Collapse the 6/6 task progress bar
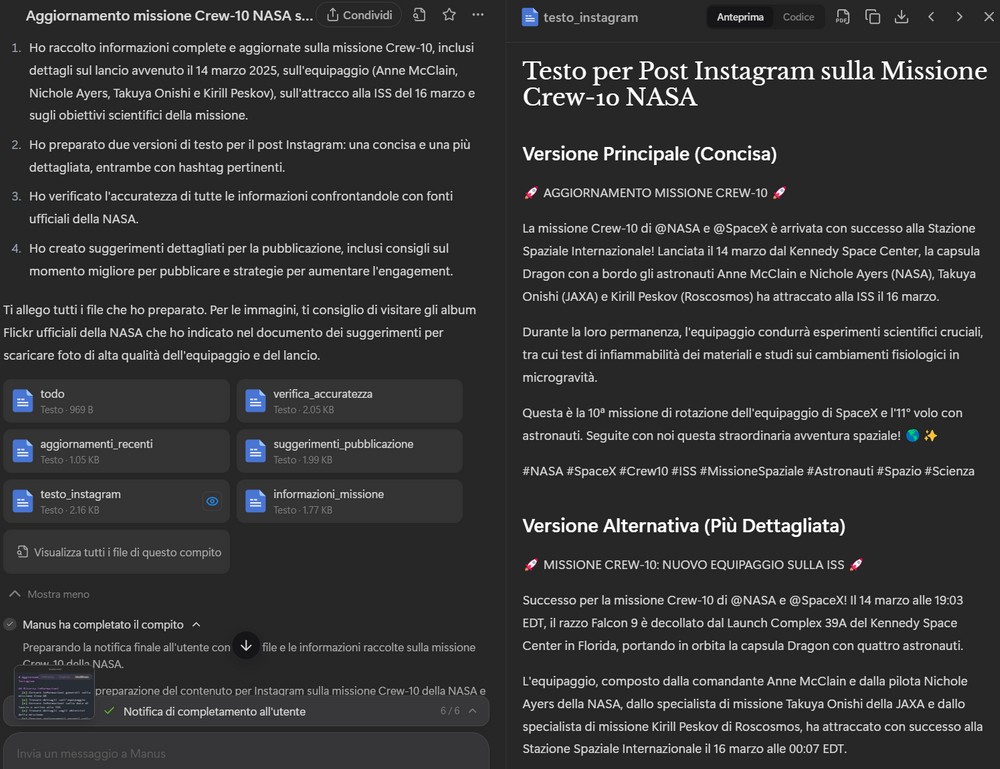This screenshot has width=1000, height=769. coord(473,711)
